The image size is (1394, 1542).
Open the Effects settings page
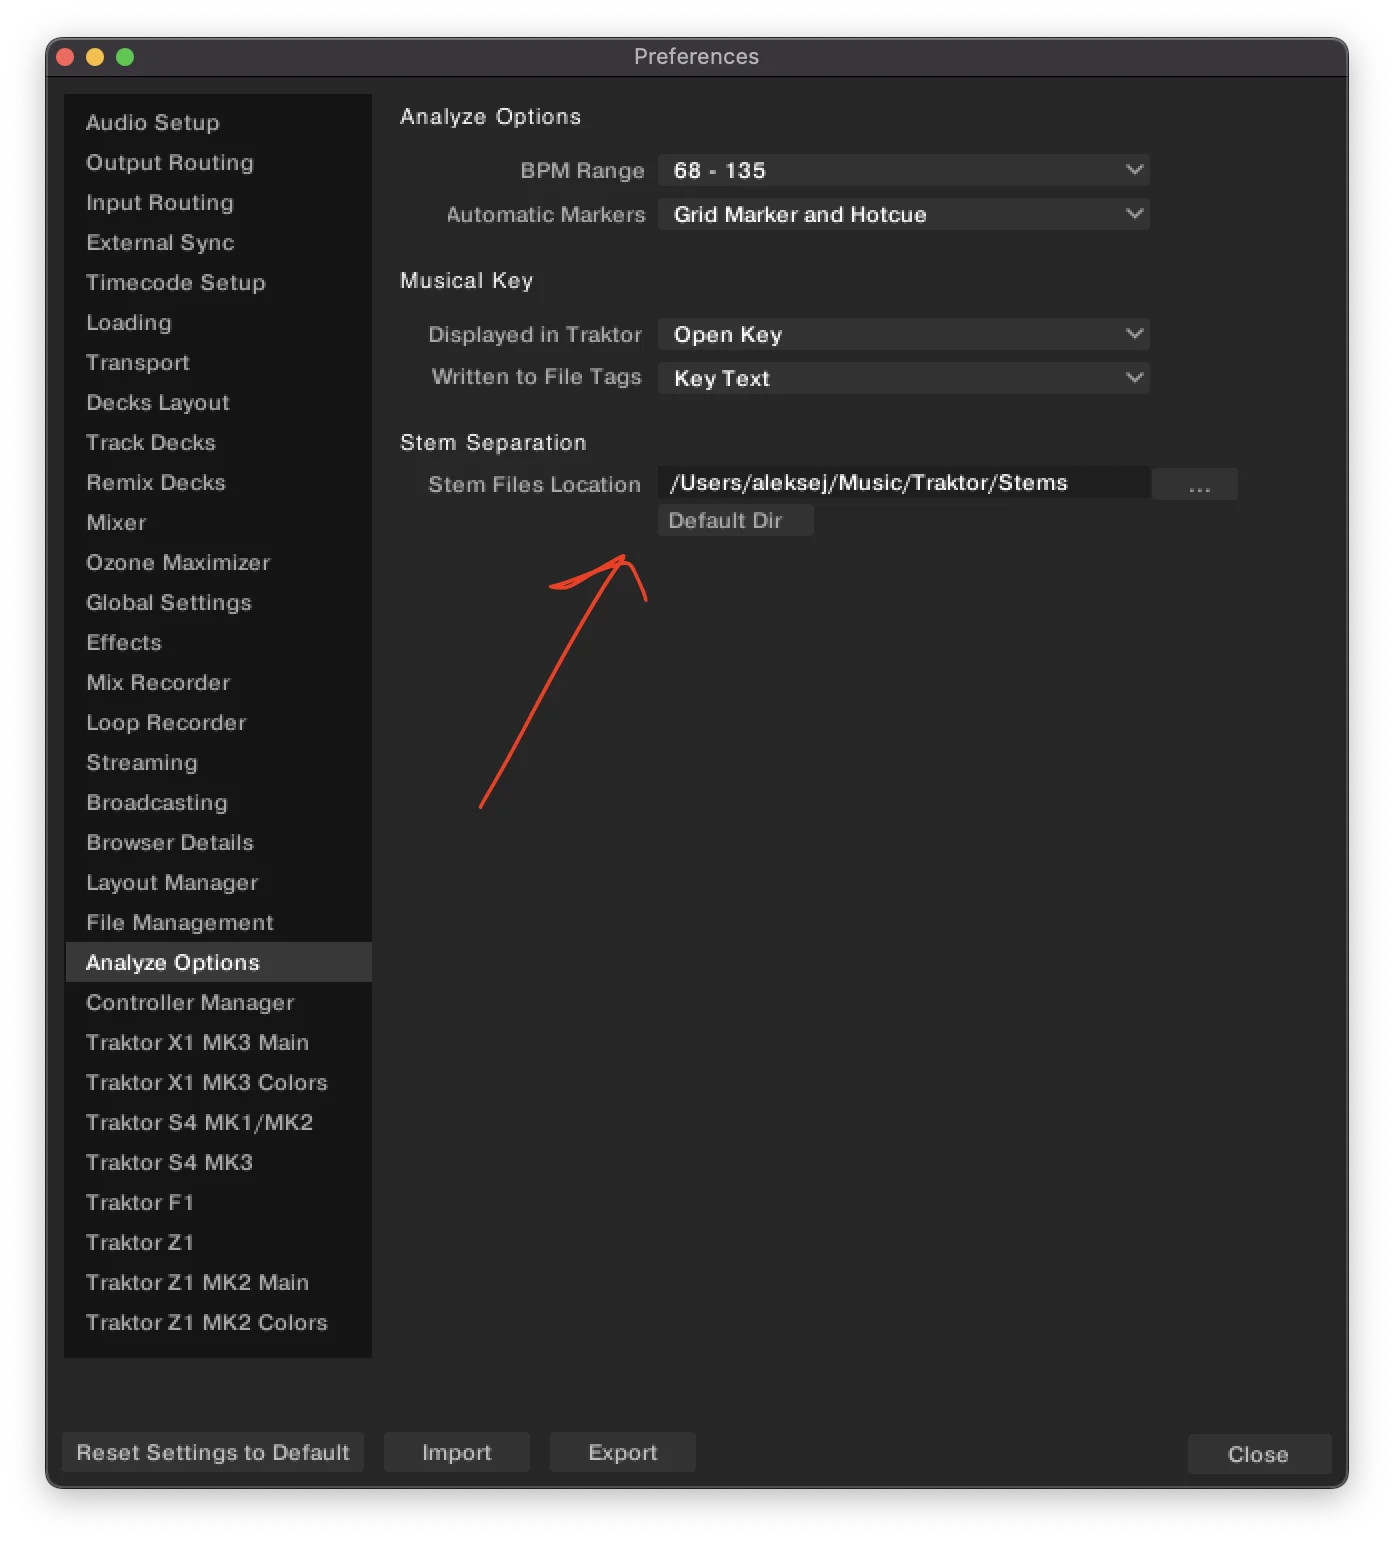click(x=123, y=642)
